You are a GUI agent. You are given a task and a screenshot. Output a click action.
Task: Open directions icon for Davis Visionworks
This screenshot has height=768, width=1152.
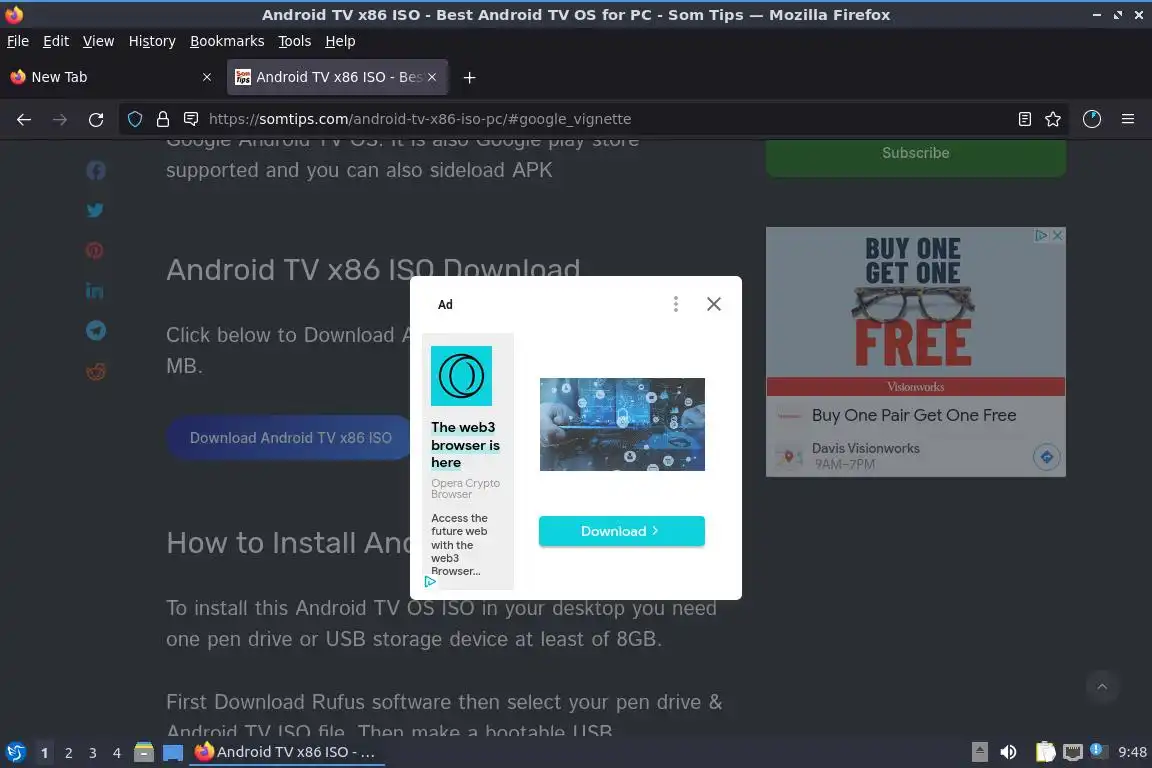[x=1046, y=457]
